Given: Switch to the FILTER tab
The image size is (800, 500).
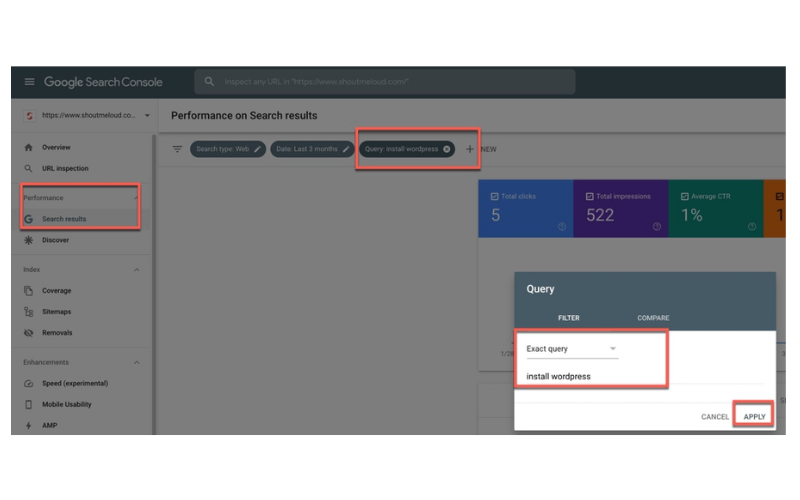Looking at the screenshot, I should (568, 318).
